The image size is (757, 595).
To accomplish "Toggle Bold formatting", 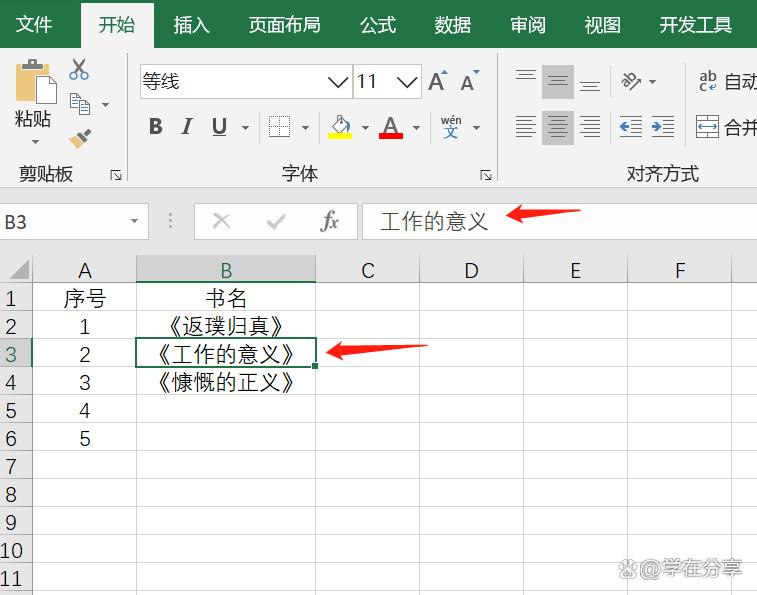I will pos(156,127).
